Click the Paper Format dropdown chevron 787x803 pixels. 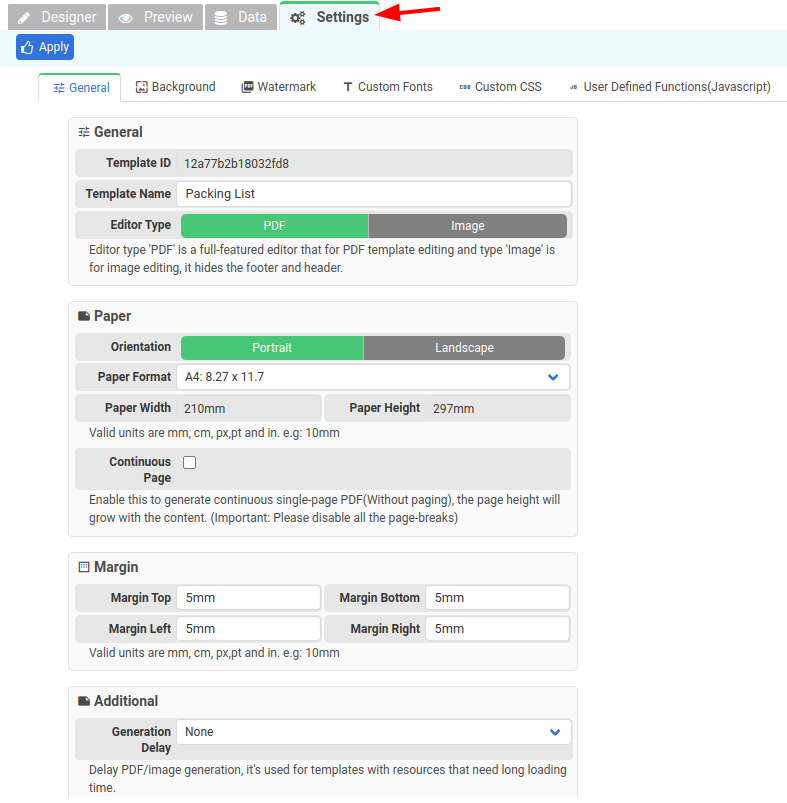[x=553, y=377]
